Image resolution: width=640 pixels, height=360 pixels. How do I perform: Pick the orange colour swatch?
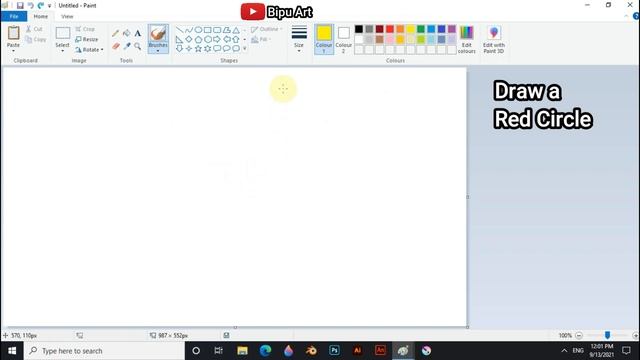click(400, 29)
